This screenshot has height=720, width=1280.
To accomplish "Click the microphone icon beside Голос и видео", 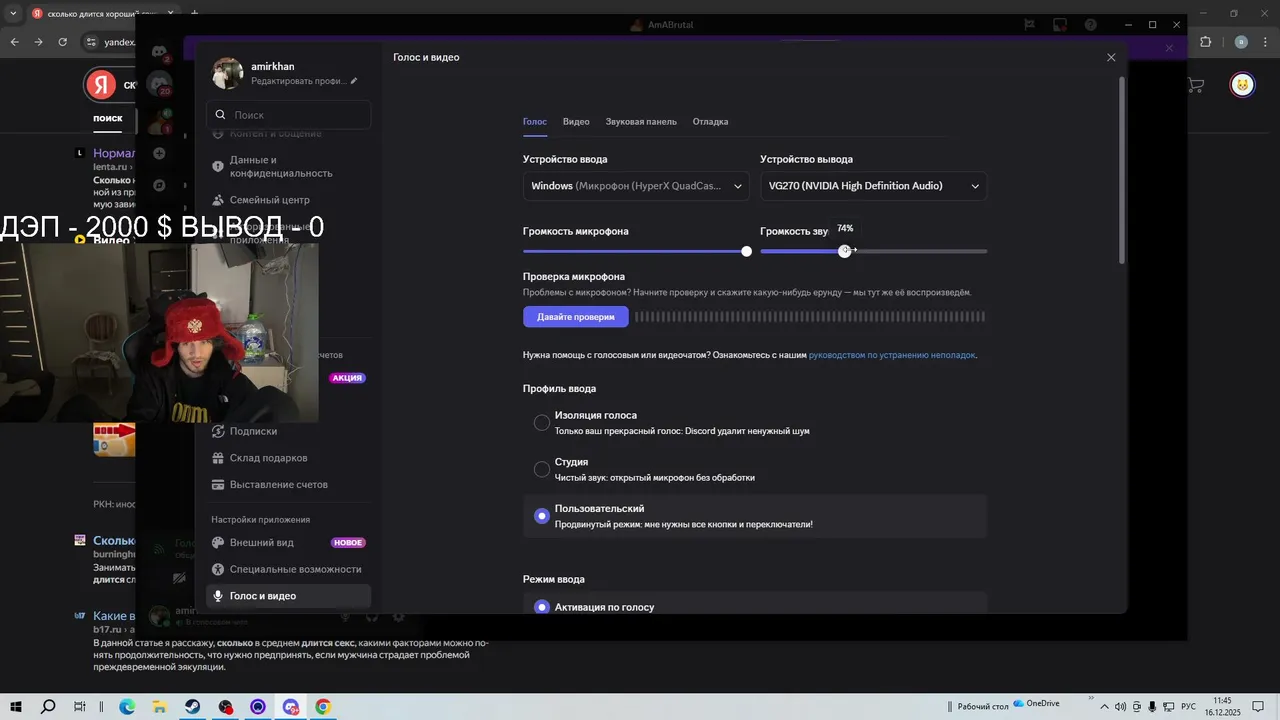I will (x=219, y=596).
